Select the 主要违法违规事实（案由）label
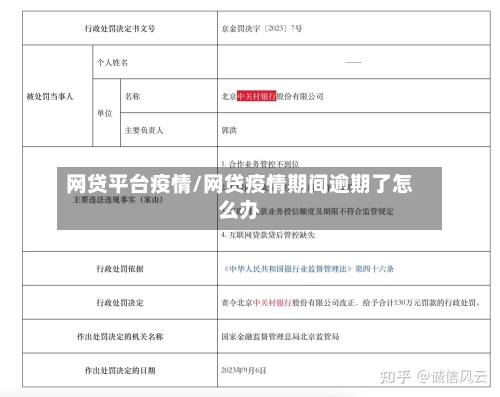500x397 pixels. click(118, 200)
